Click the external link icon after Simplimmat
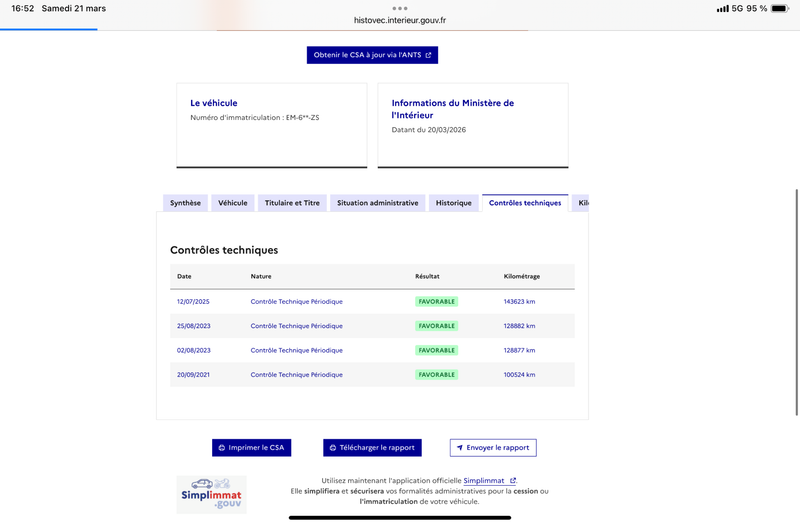Screen dimensions: 800x525 coord(513,481)
